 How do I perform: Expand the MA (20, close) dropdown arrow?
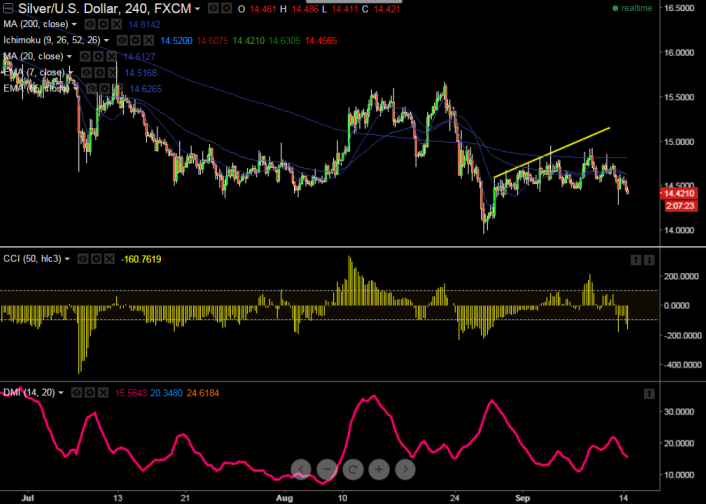click(x=69, y=57)
